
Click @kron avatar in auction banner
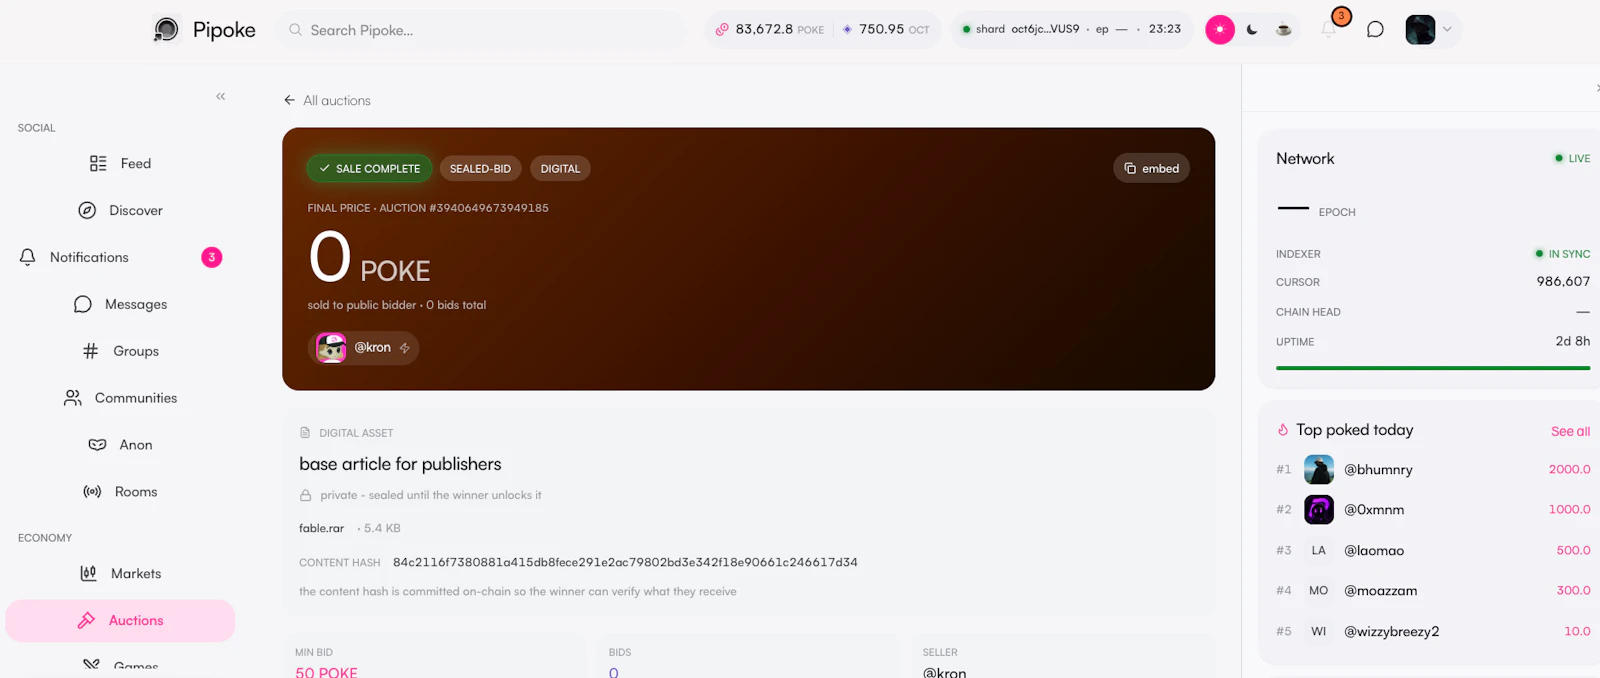(x=331, y=348)
